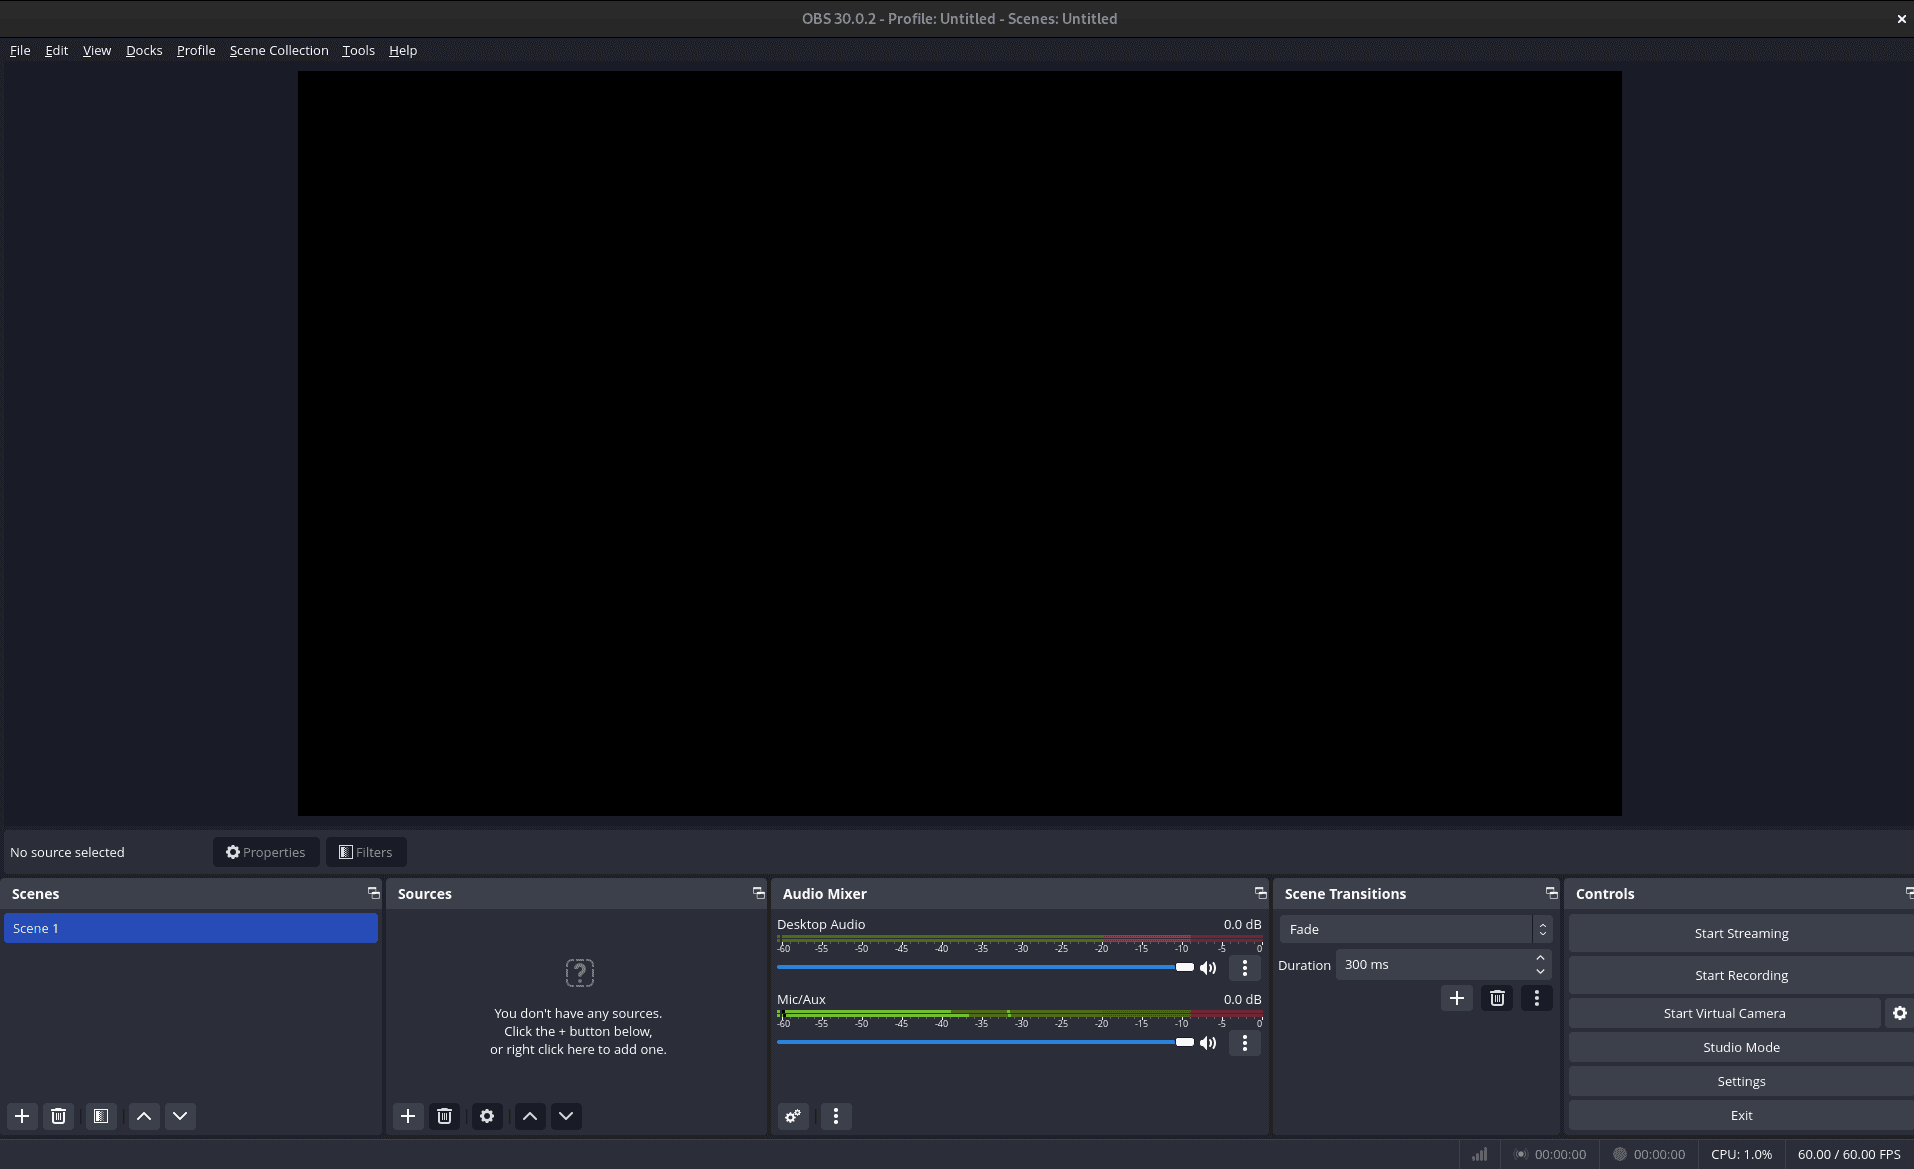The width and height of the screenshot is (1914, 1169).
Task: Remove selected scene with trash icon
Action: (59, 1116)
